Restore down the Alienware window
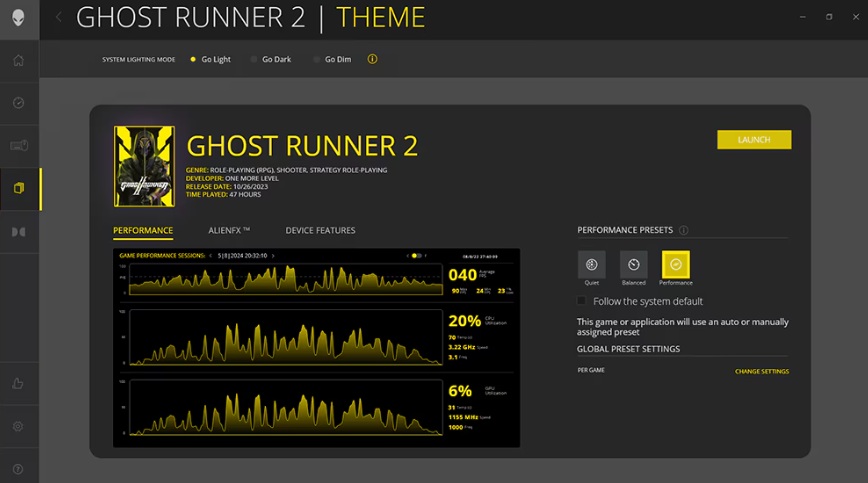868x483 pixels. (829, 17)
